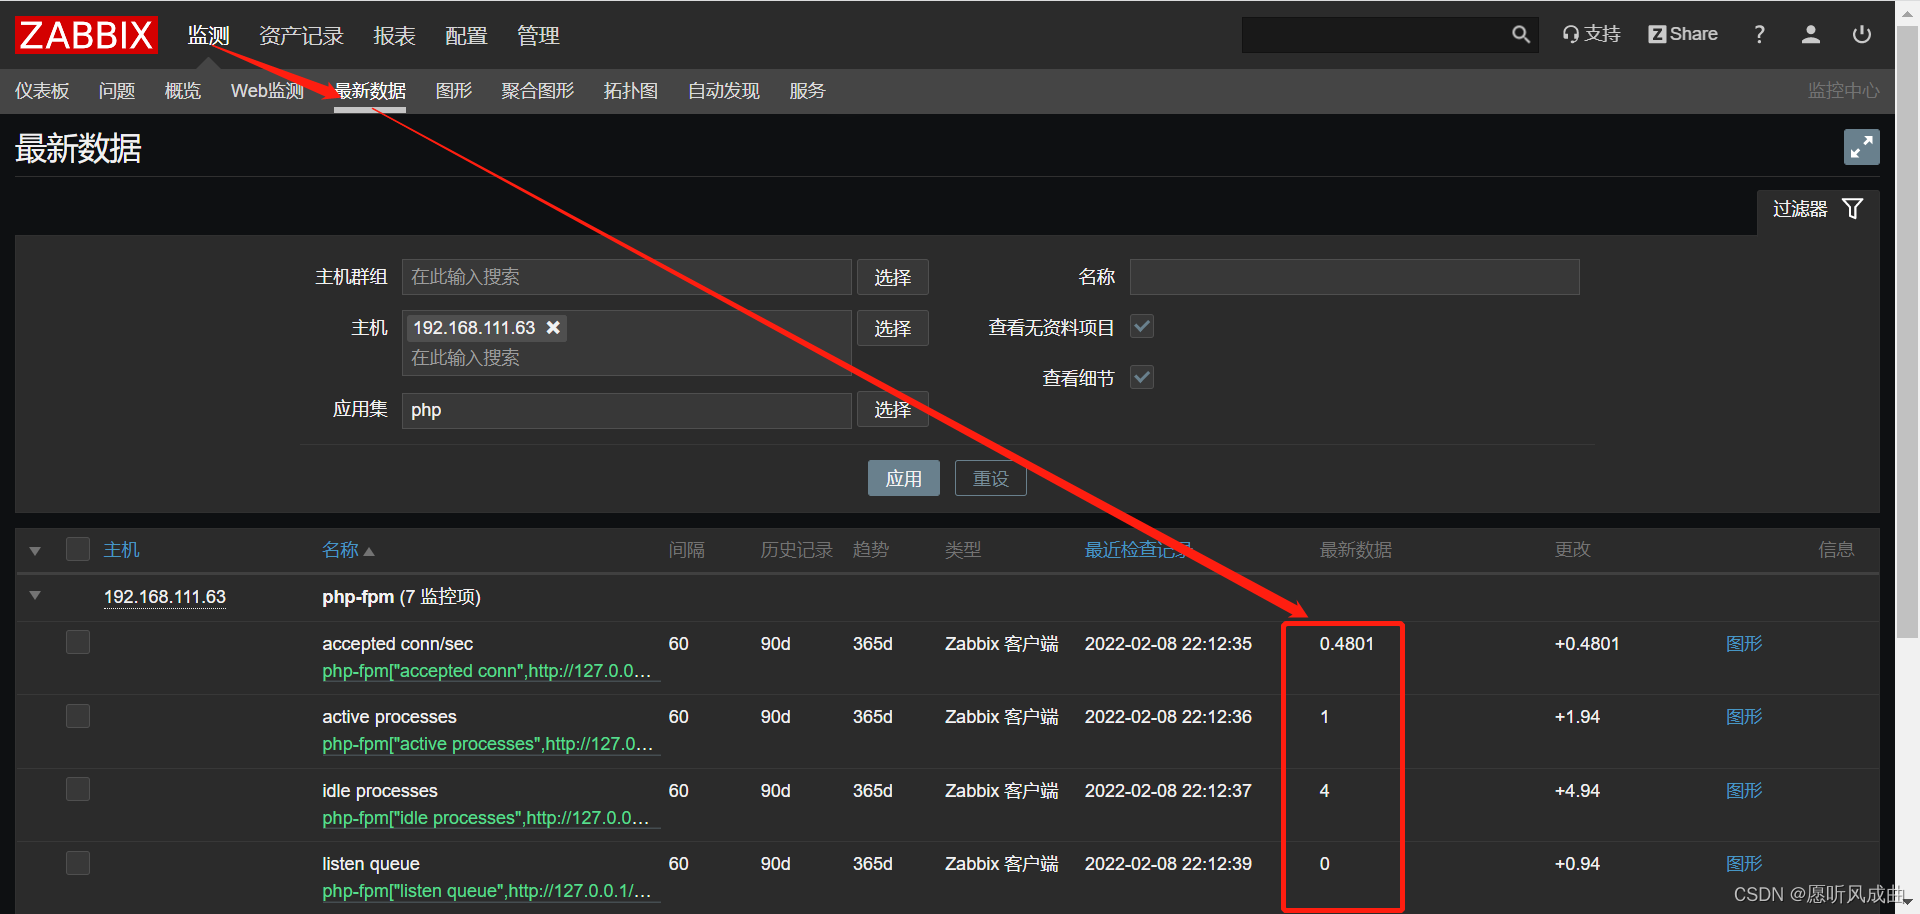This screenshot has height=914, width=1920.
Task: Open the user profile icon
Action: (1810, 34)
